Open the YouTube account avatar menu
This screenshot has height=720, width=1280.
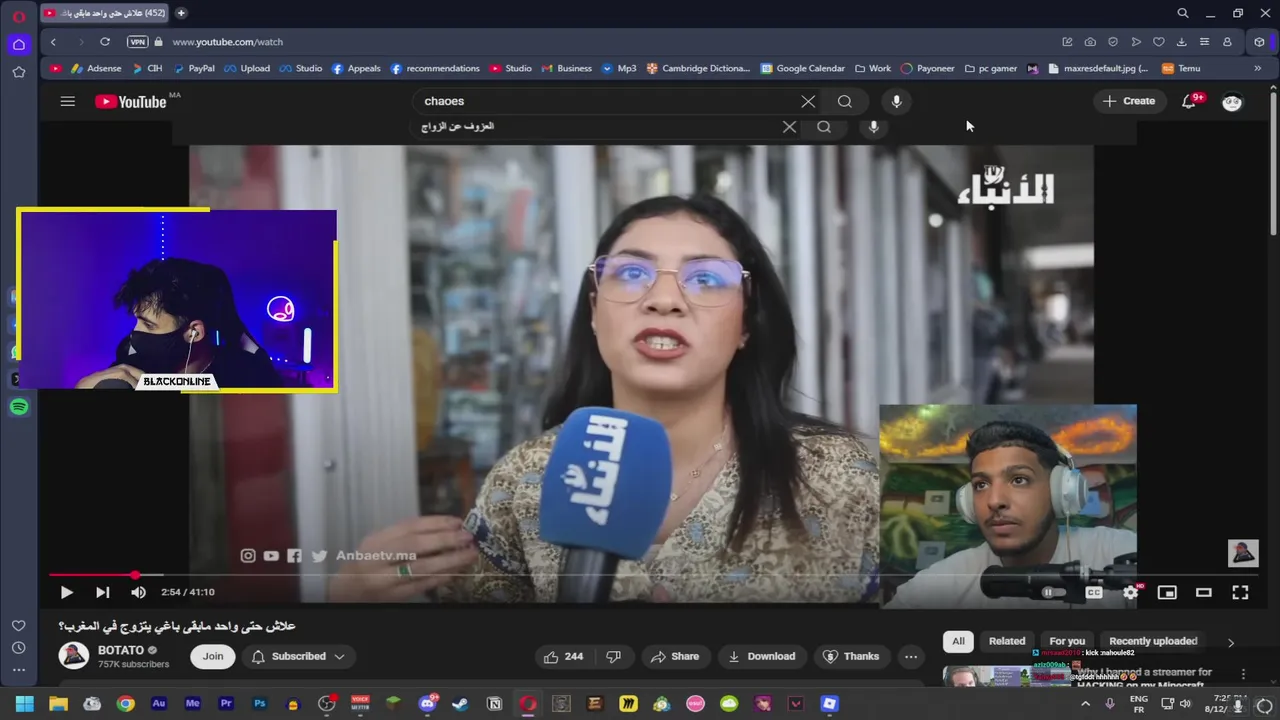1232,101
